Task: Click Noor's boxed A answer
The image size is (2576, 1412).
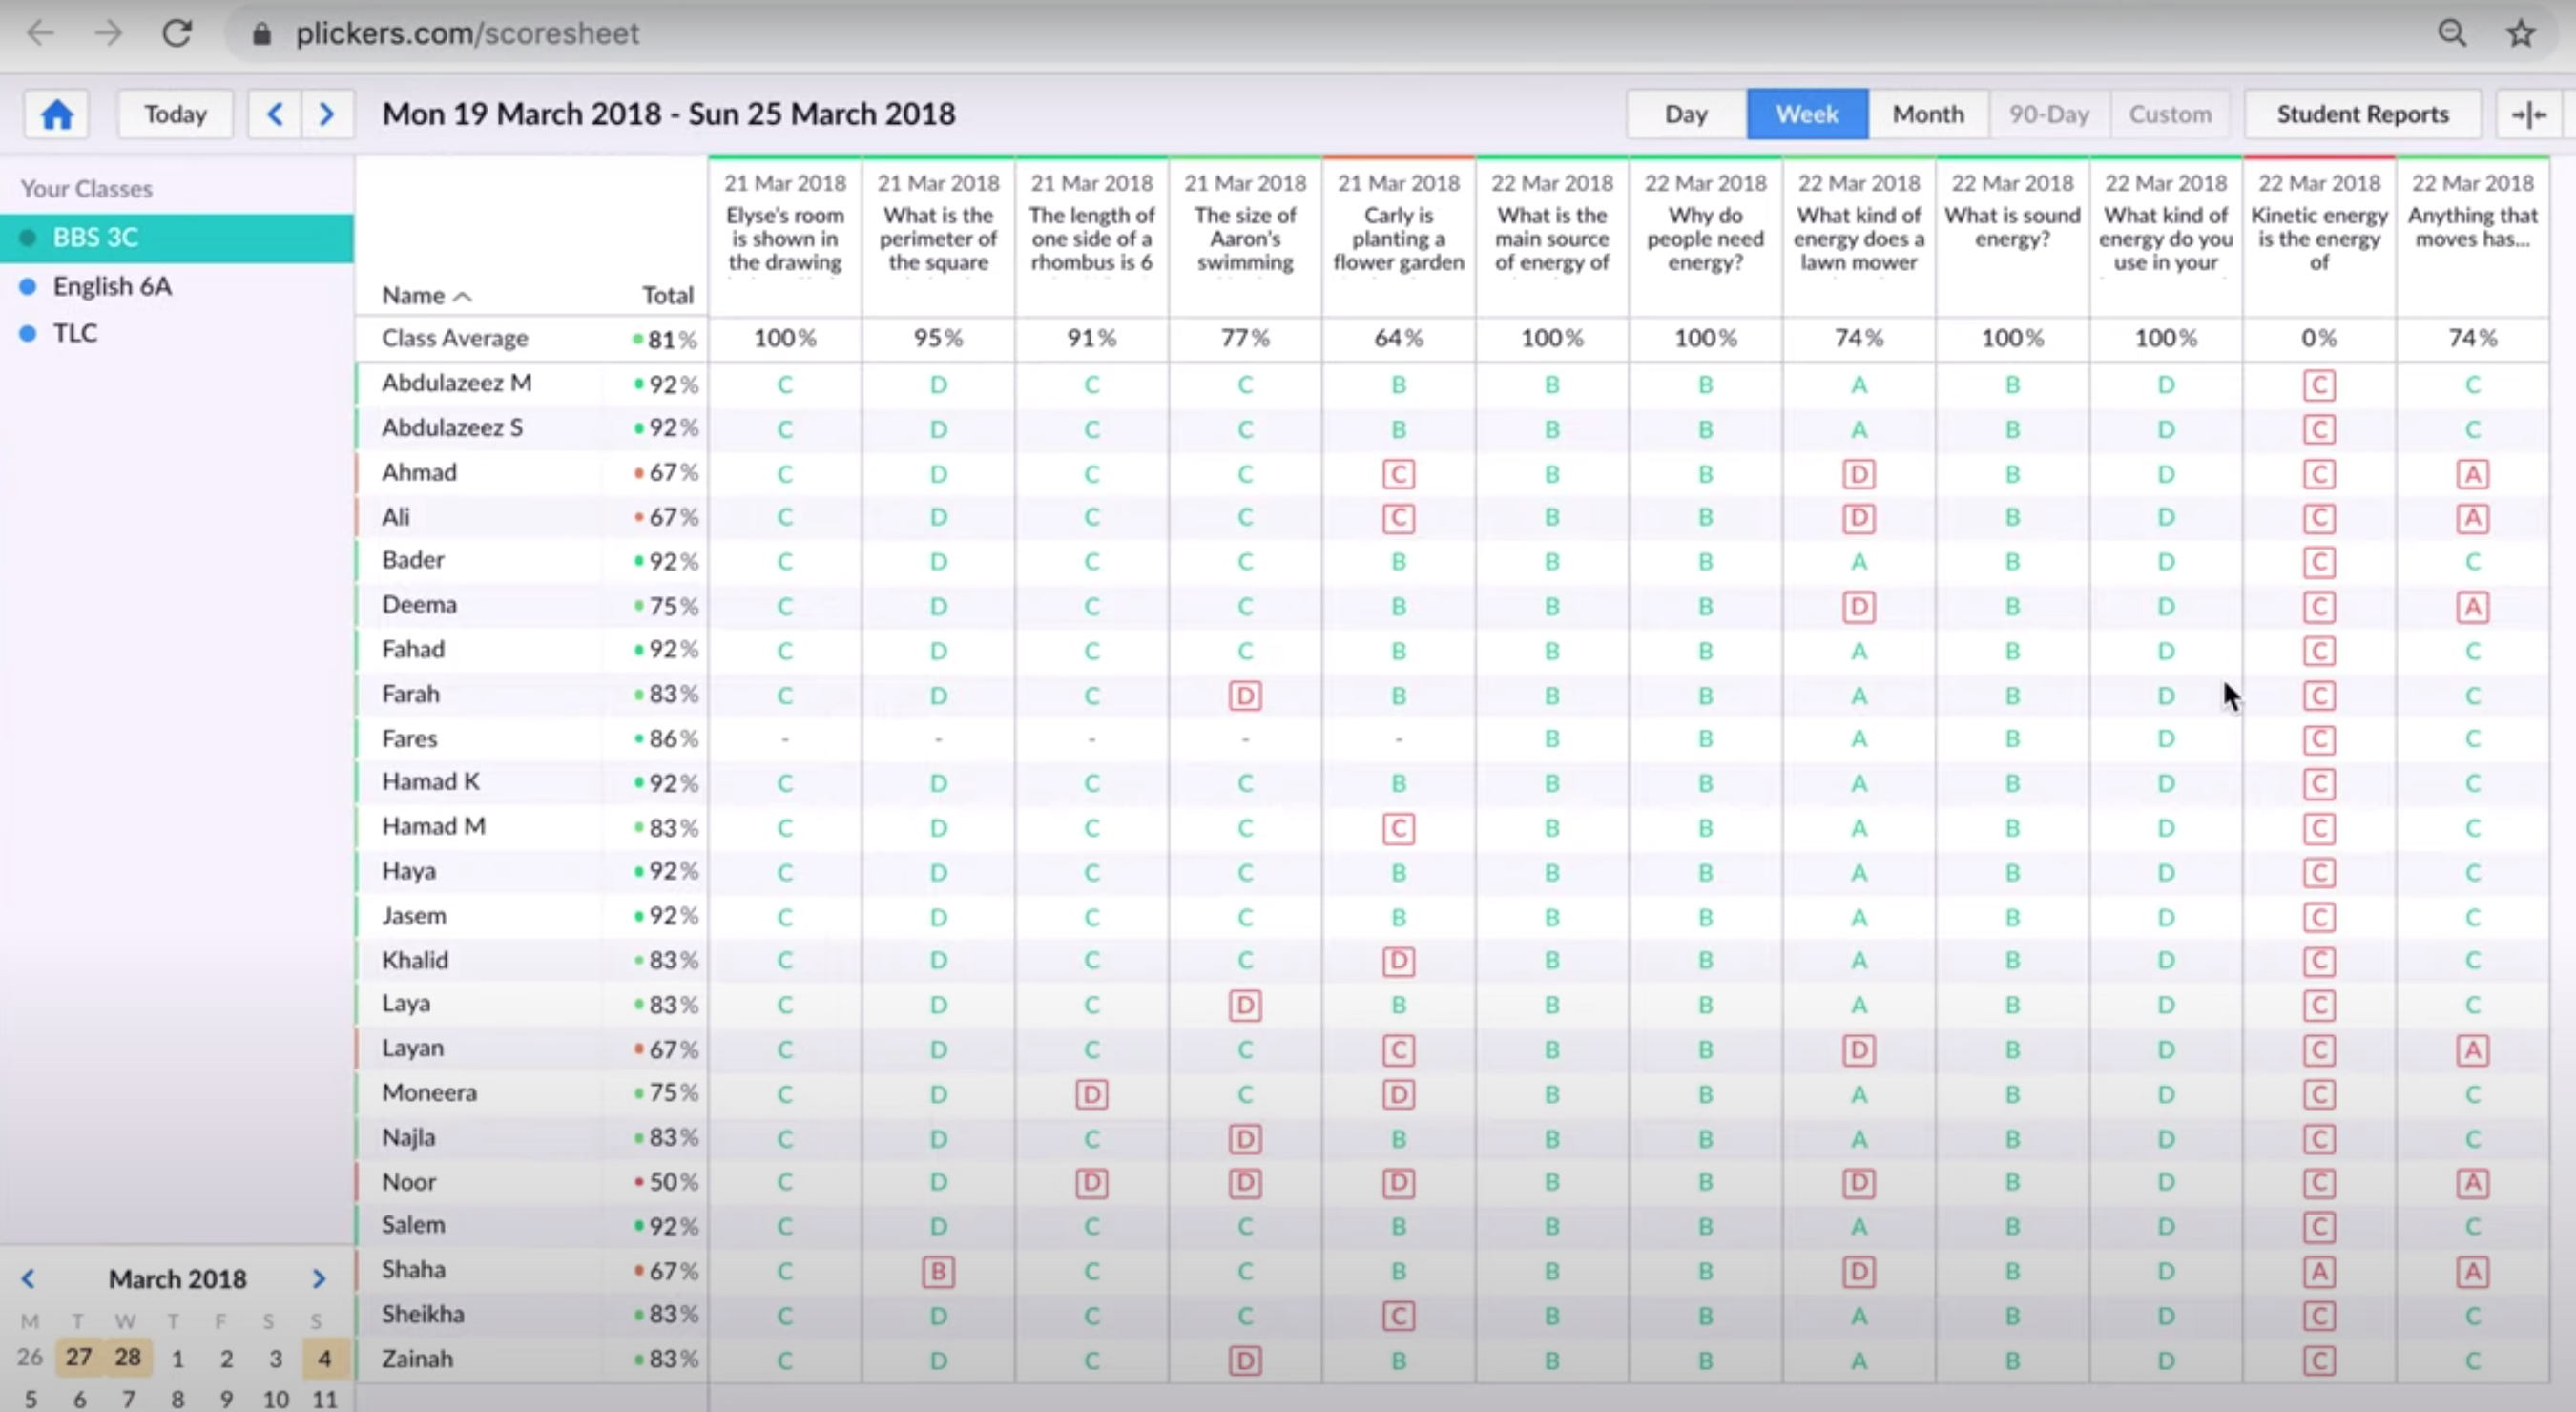Action: pyautogui.click(x=2472, y=1183)
